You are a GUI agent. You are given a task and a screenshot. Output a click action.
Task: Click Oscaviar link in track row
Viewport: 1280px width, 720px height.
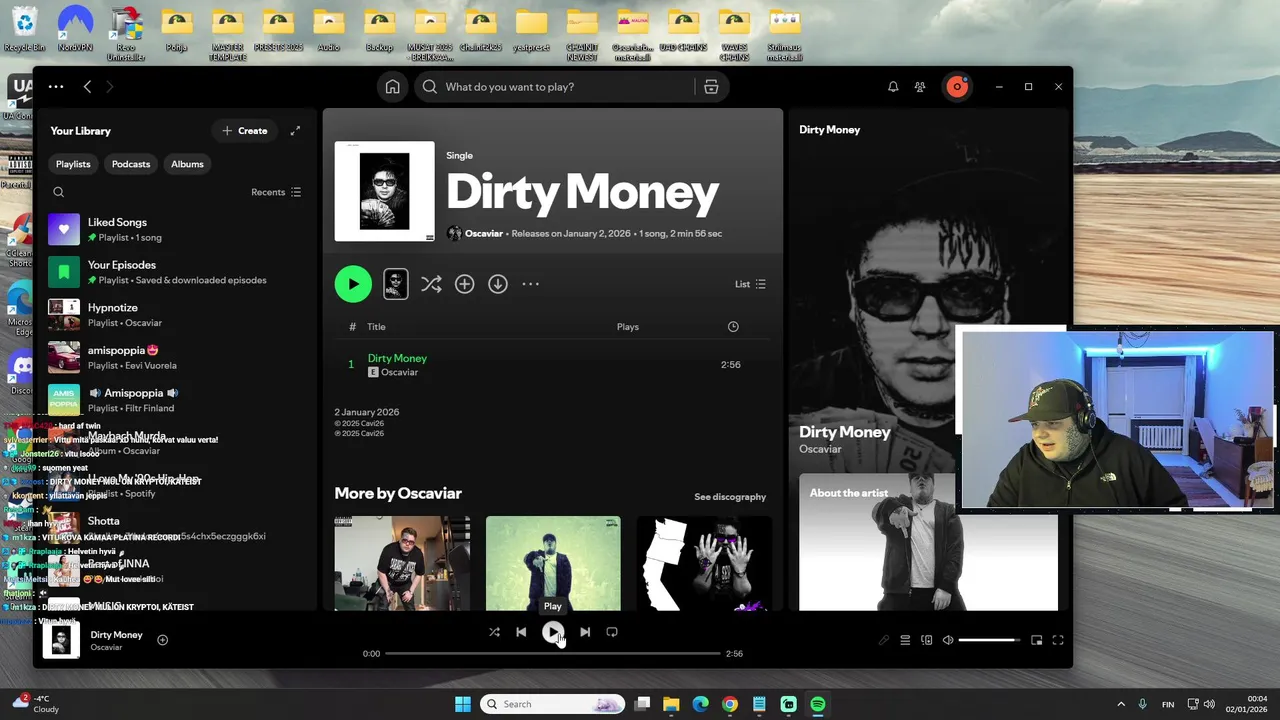pyautogui.click(x=399, y=372)
